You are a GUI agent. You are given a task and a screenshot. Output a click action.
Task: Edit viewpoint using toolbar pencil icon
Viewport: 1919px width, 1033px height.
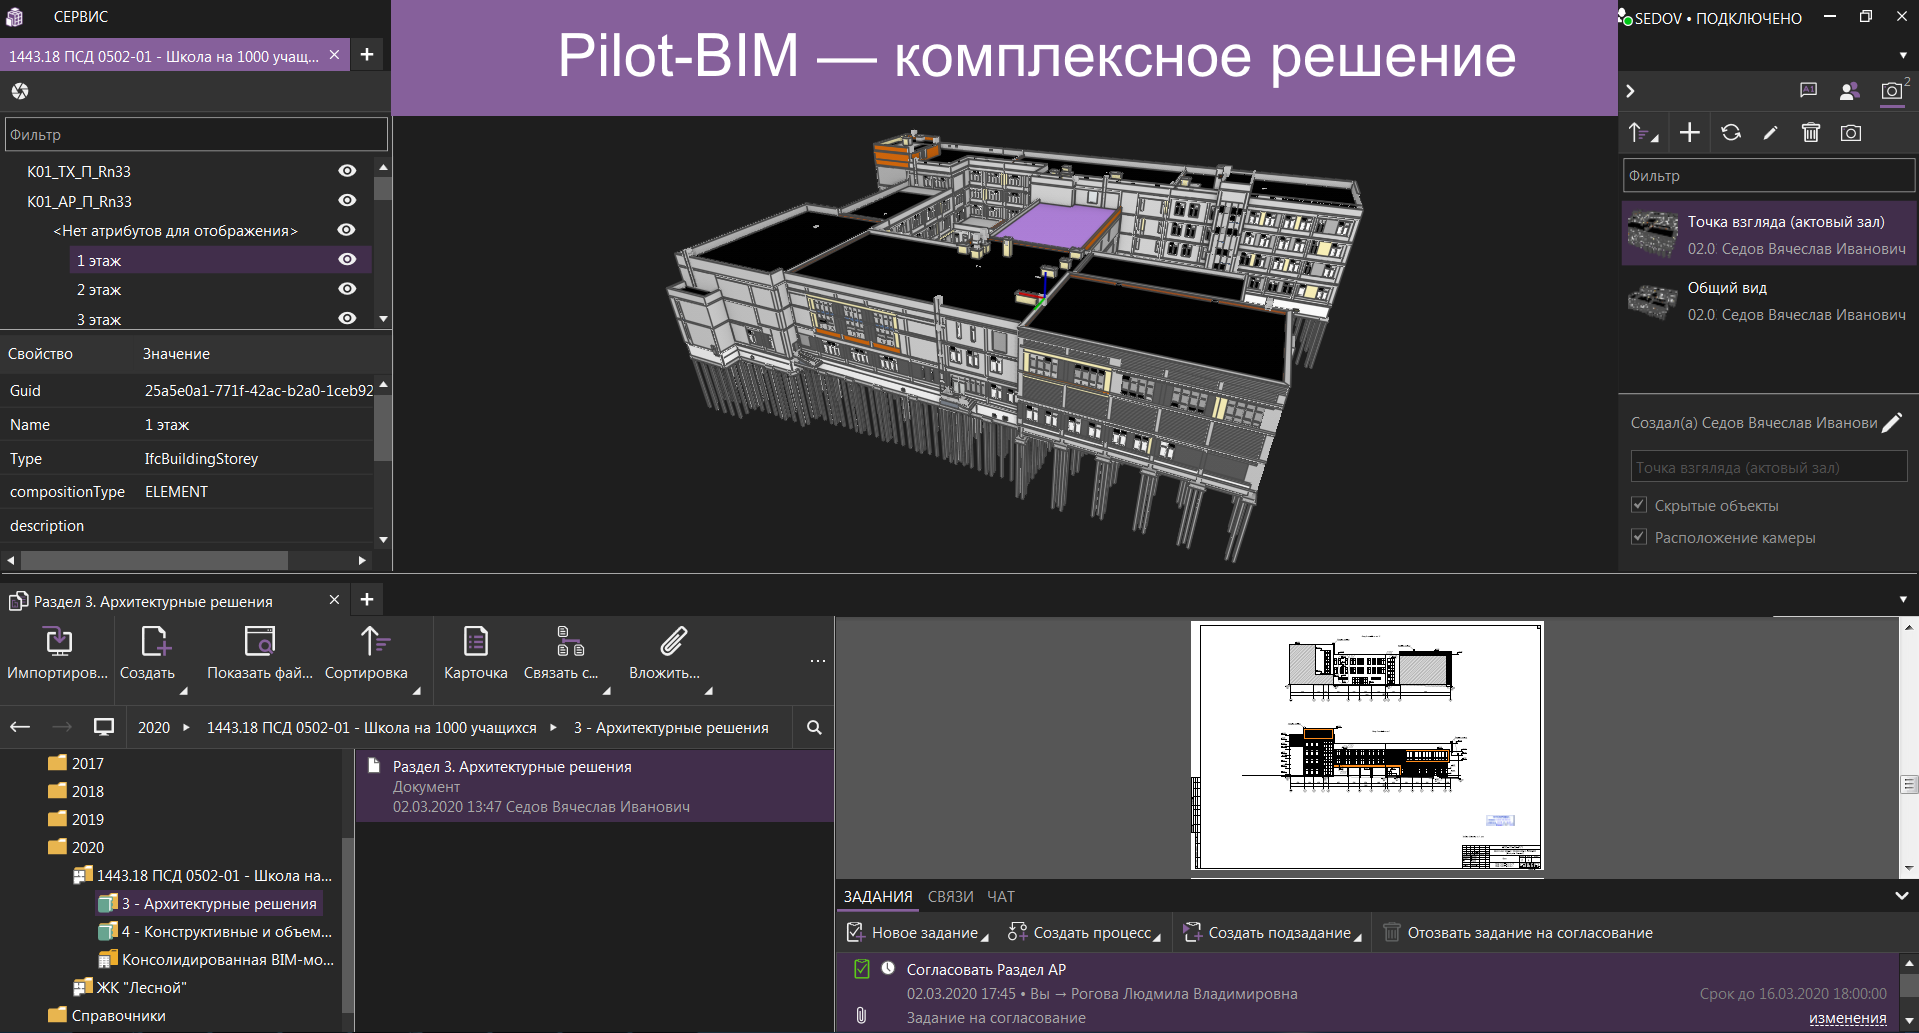pos(1771,133)
